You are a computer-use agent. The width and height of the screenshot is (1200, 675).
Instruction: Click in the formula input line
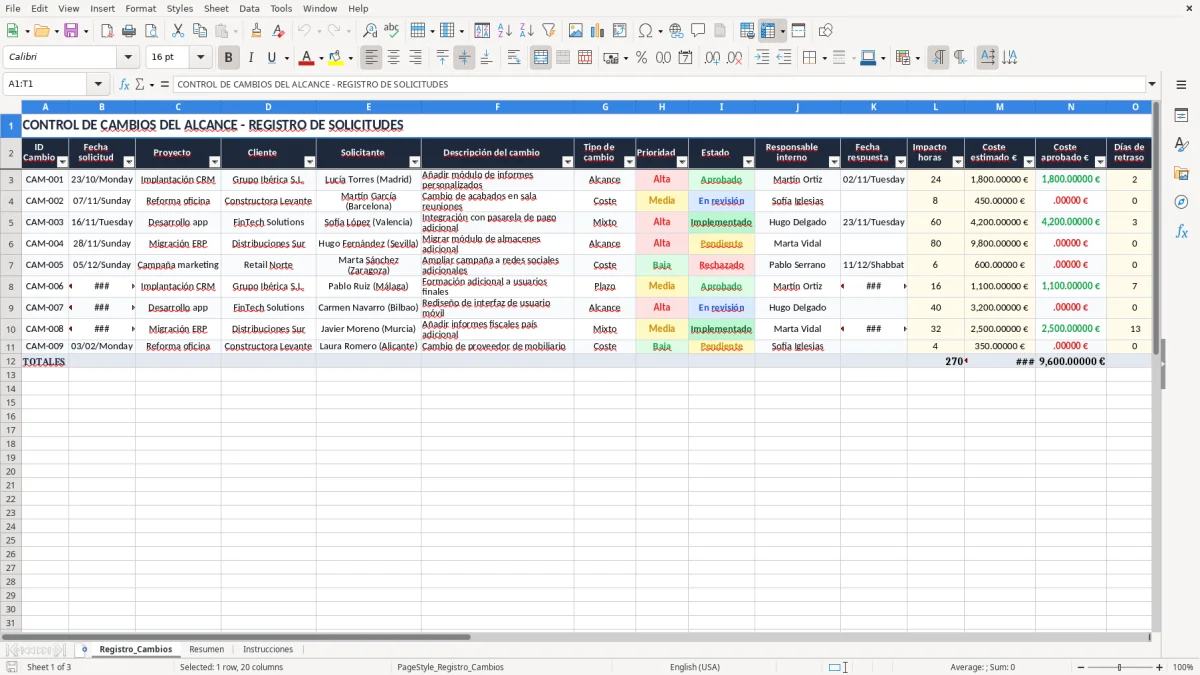point(658,84)
